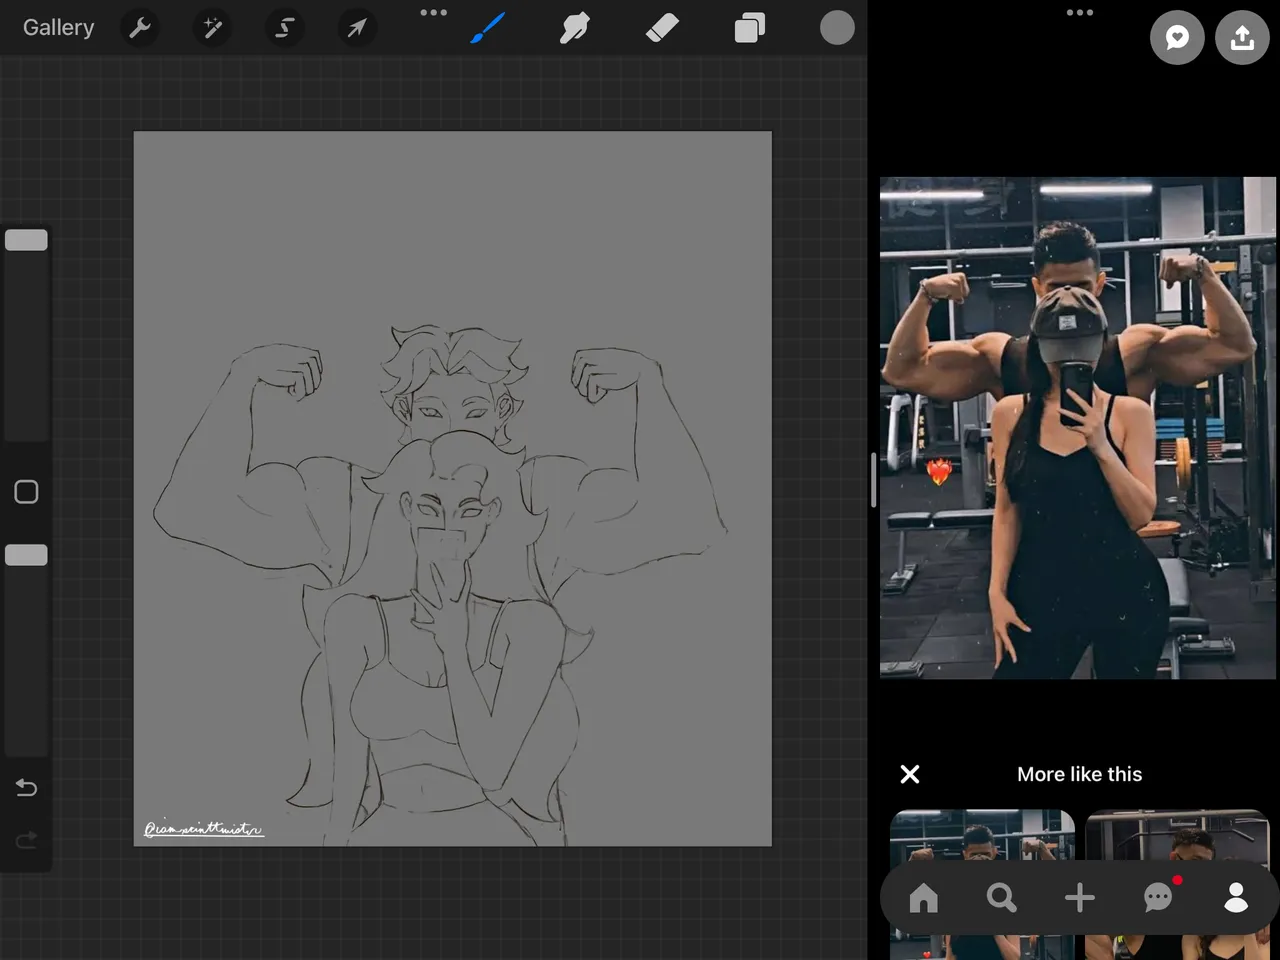Share the Pinterest pin via upload icon
The width and height of the screenshot is (1280, 960).
click(1242, 38)
